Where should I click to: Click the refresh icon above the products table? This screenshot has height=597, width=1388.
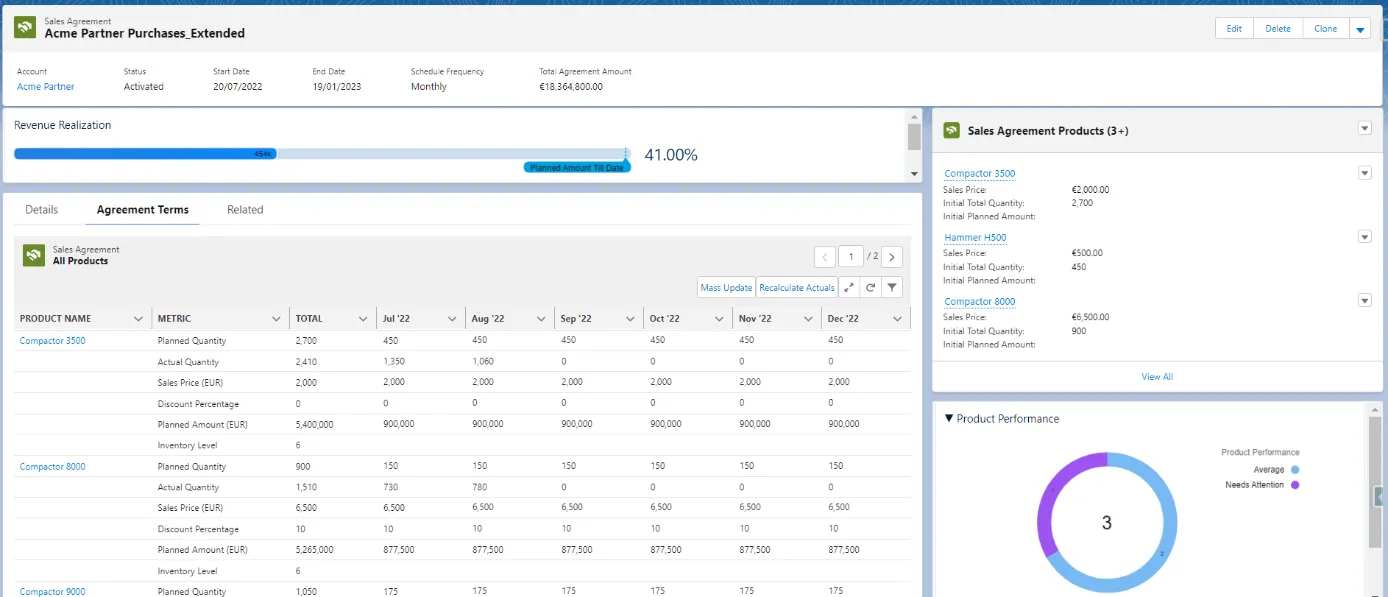(869, 287)
